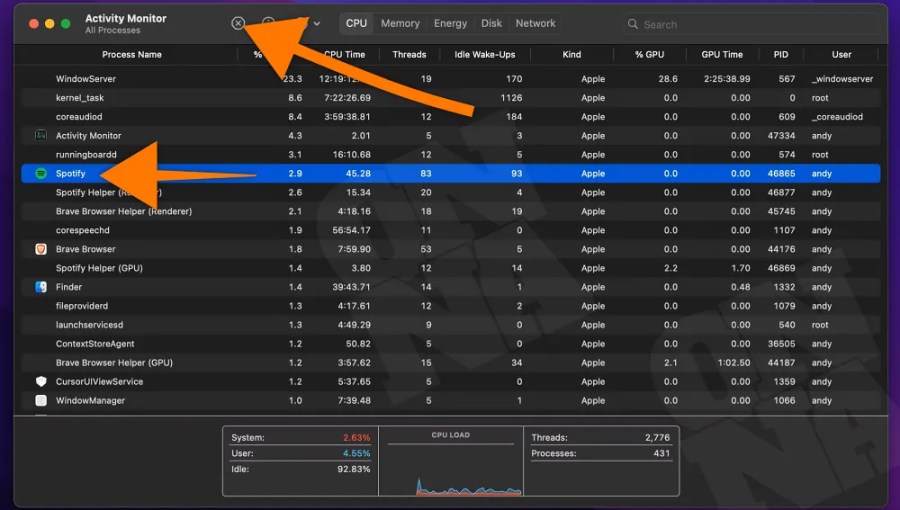Switch to the CPU tab
900x510 pixels.
[356, 23]
